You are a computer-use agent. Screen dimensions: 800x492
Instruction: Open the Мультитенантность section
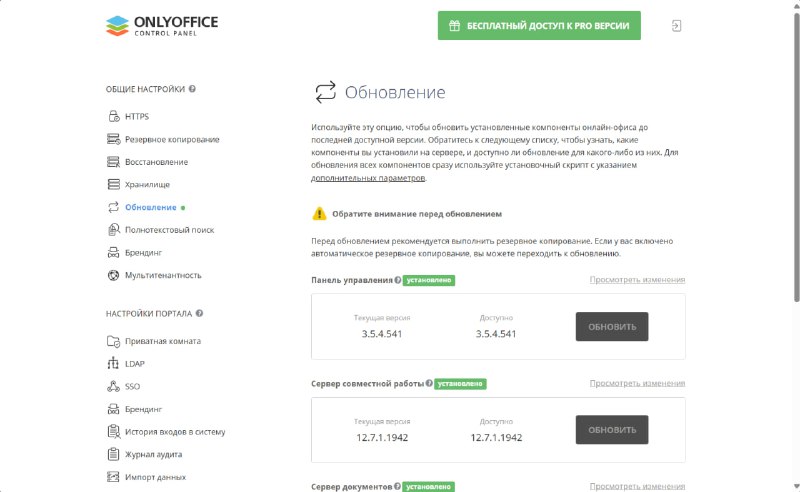(x=163, y=275)
